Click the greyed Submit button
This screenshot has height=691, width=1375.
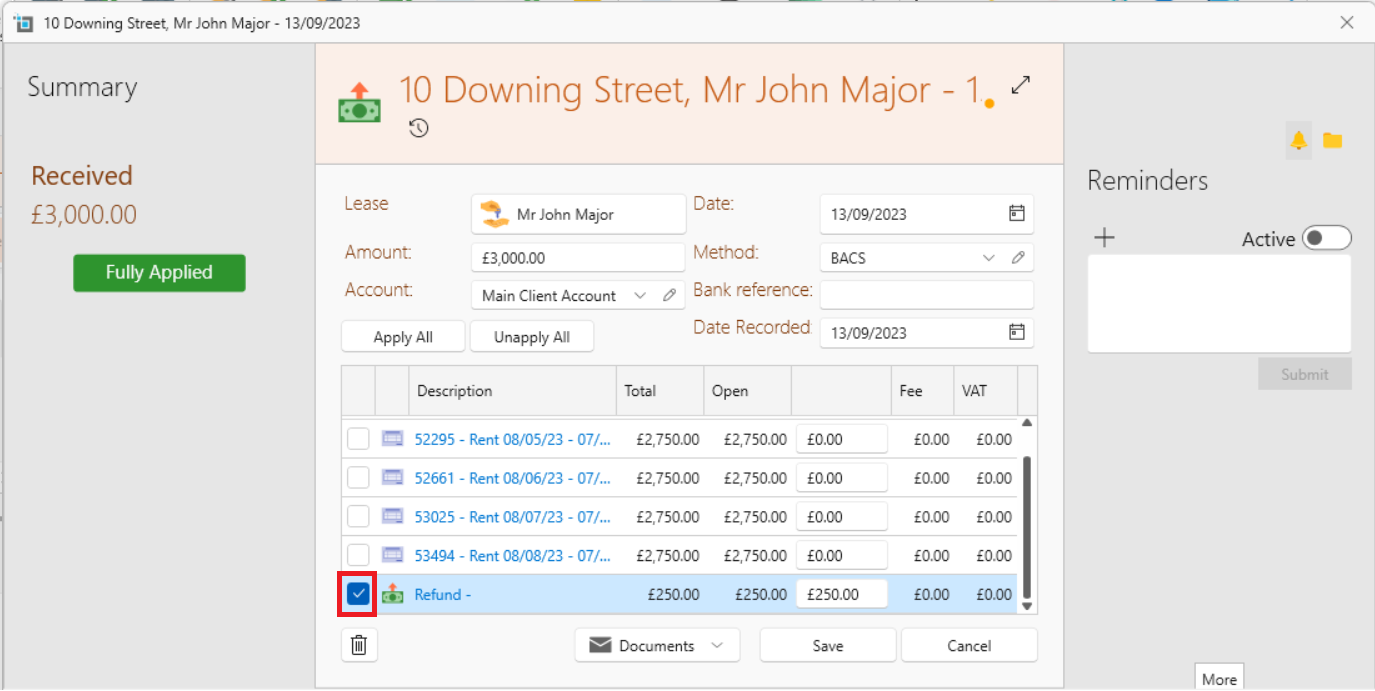[1305, 374]
